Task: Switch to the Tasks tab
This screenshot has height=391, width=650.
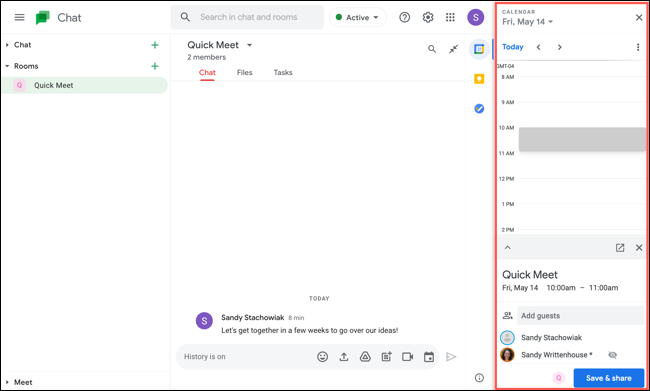Action: click(283, 73)
